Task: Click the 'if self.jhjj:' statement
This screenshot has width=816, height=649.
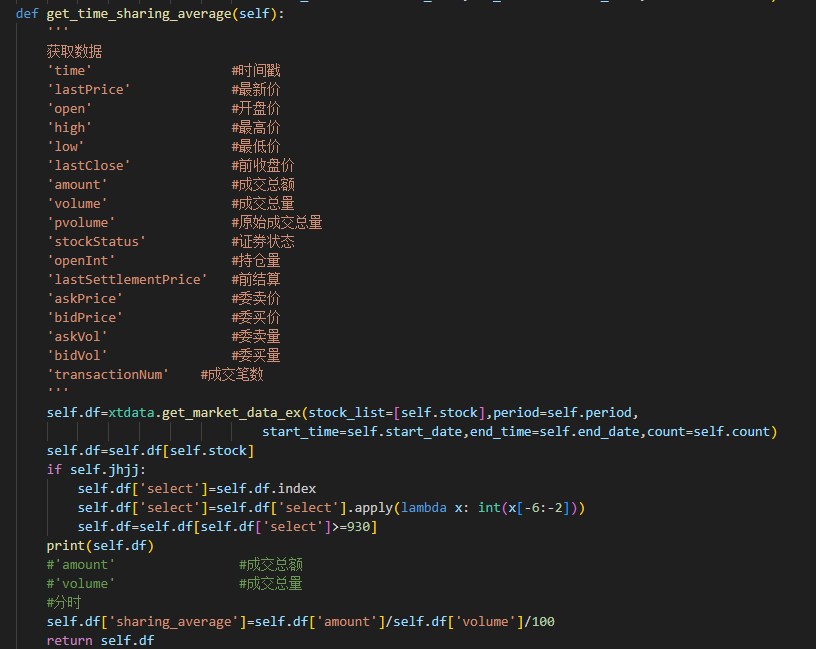Action: click(96, 469)
